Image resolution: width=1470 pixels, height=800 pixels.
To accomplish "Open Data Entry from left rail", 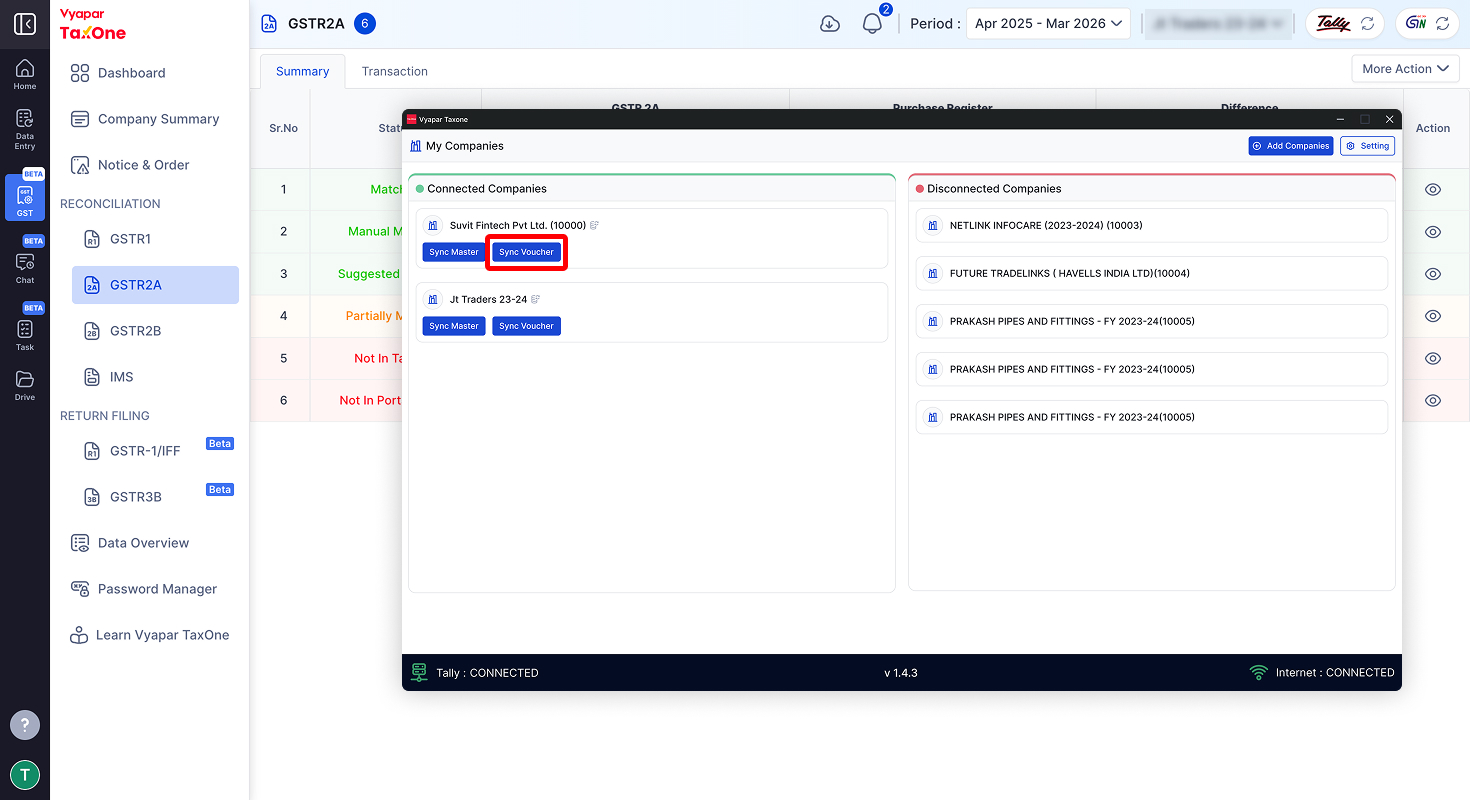I will tap(25, 130).
